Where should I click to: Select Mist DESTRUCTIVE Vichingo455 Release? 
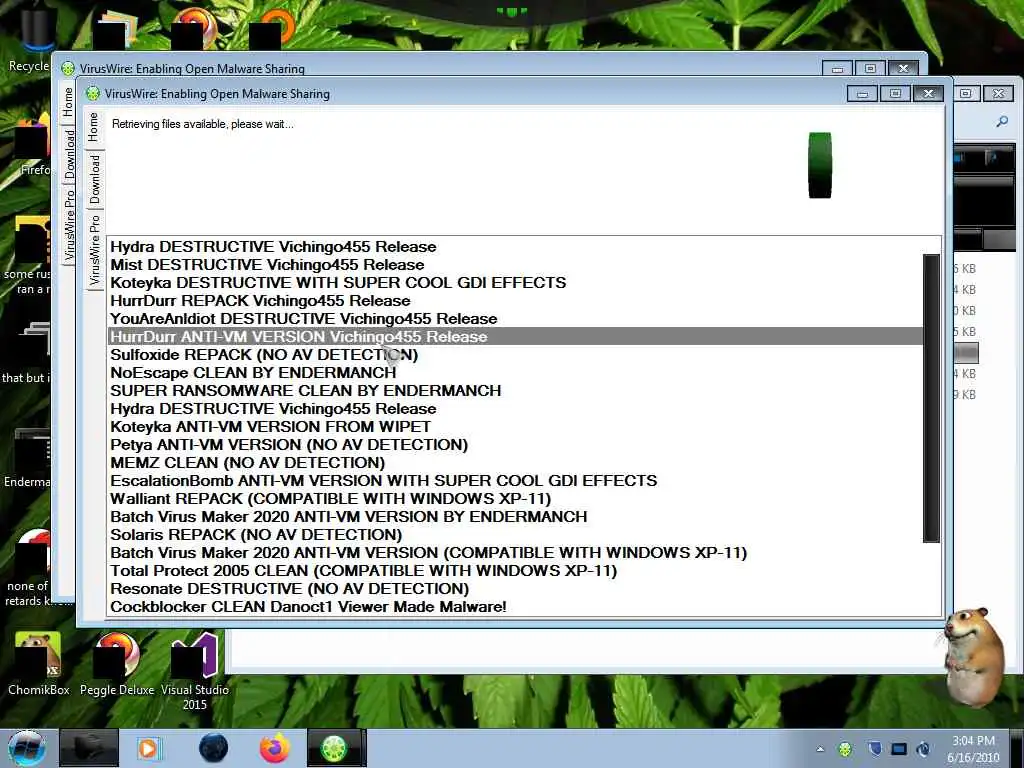[515, 264]
